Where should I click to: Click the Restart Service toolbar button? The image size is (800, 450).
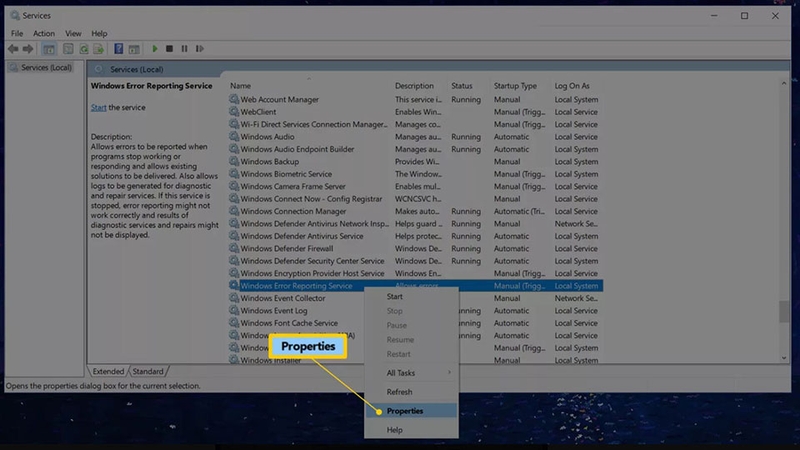199,49
